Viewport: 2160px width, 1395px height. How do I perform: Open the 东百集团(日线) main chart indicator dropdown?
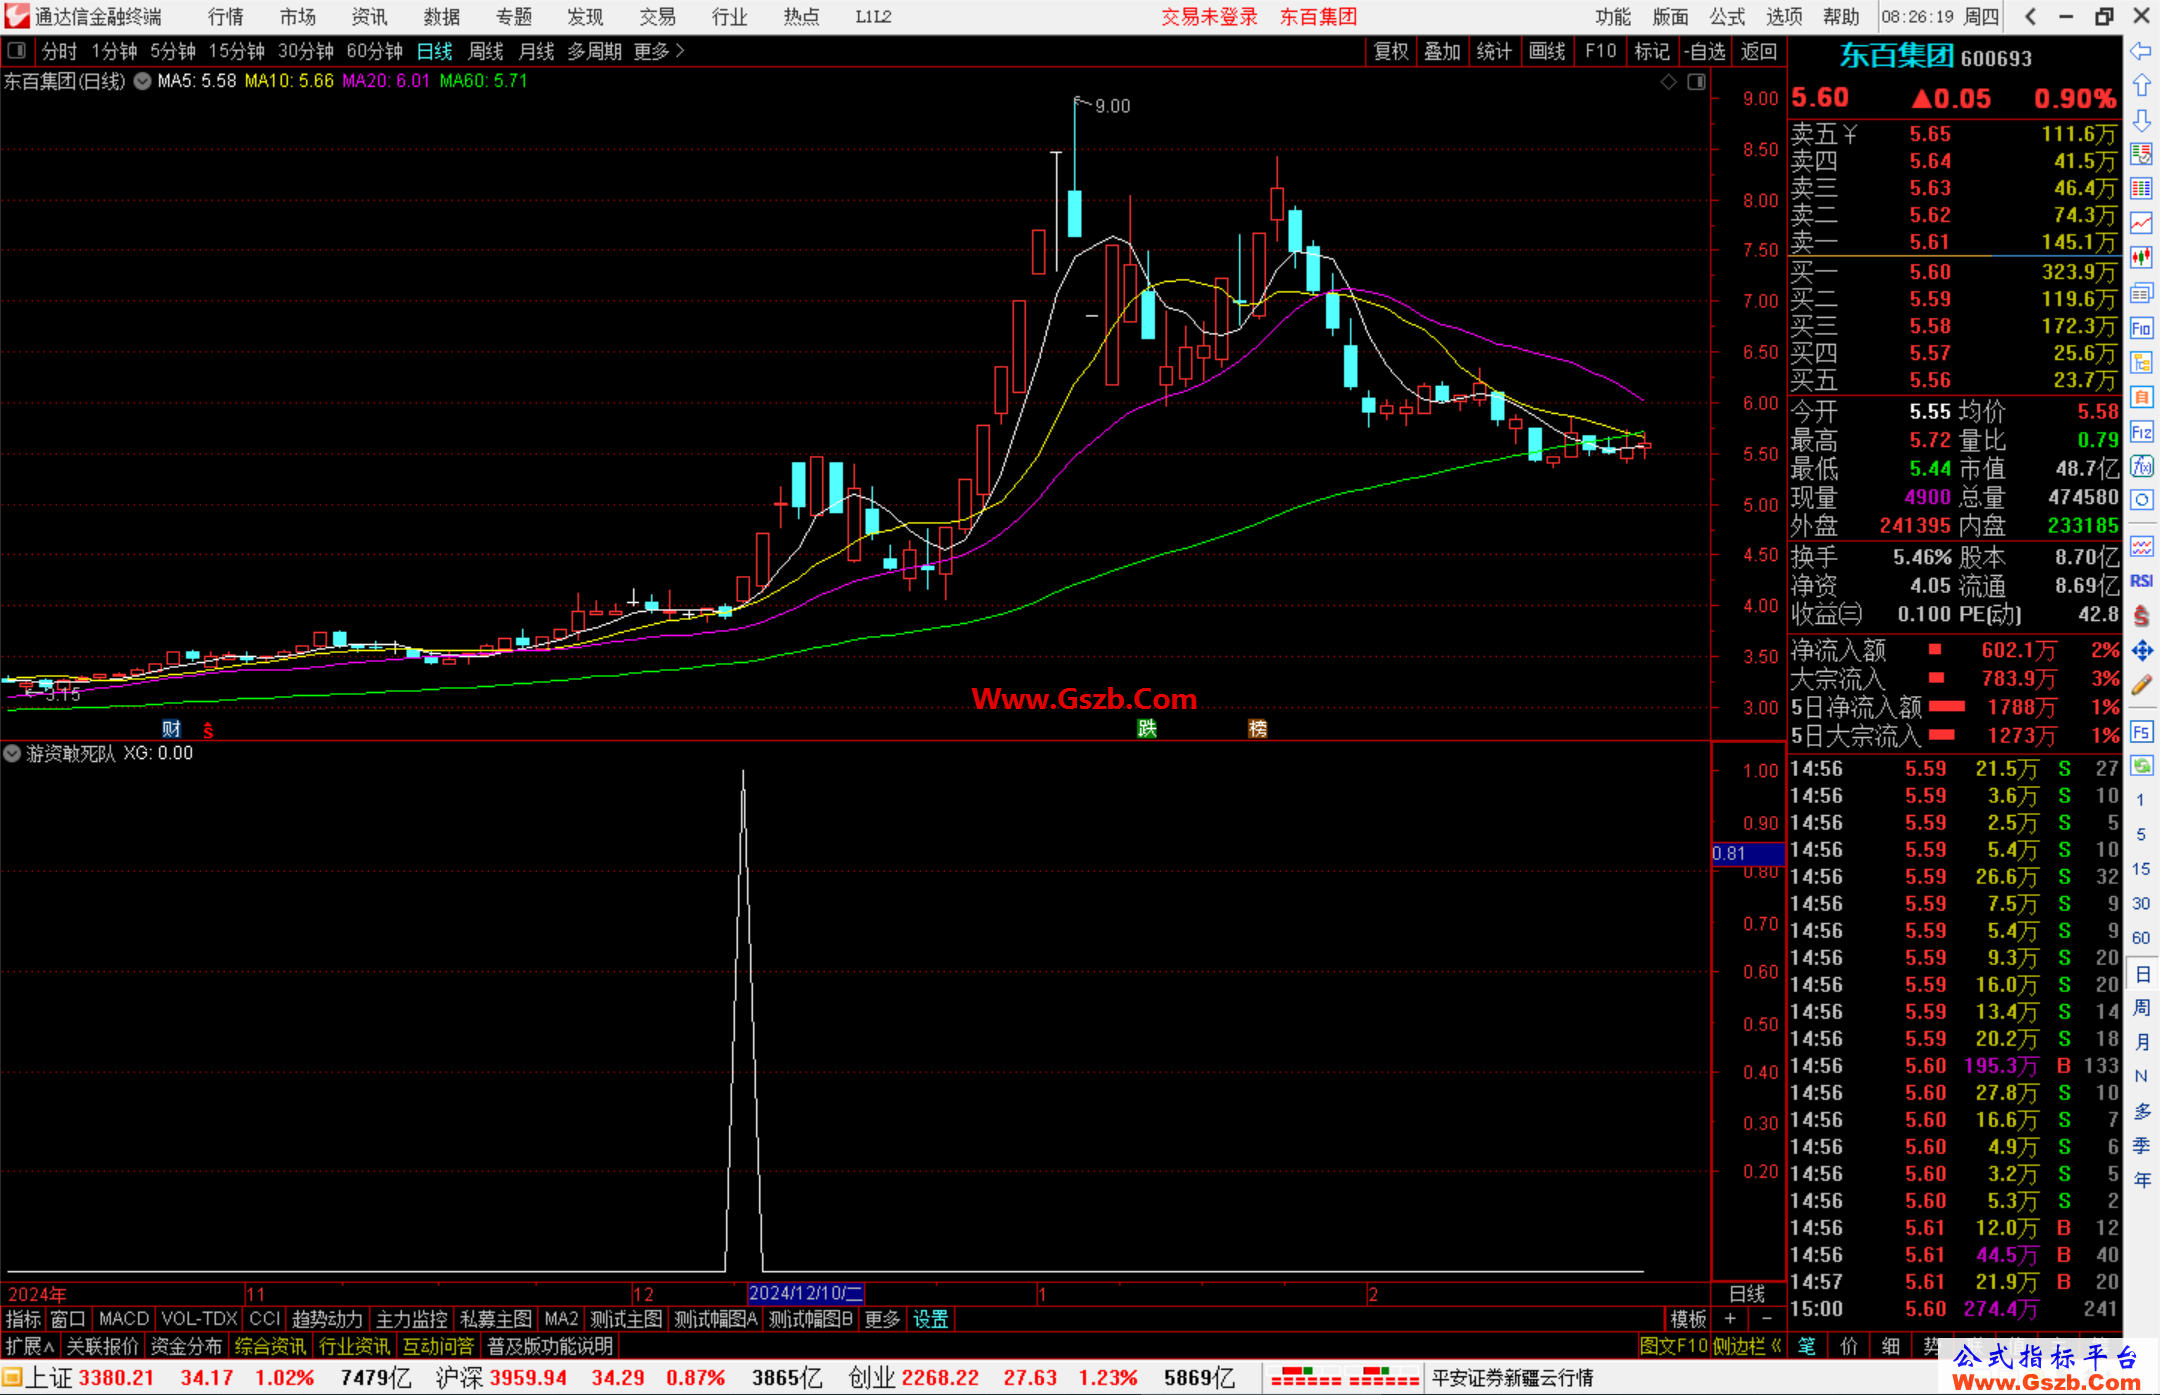pos(143,81)
